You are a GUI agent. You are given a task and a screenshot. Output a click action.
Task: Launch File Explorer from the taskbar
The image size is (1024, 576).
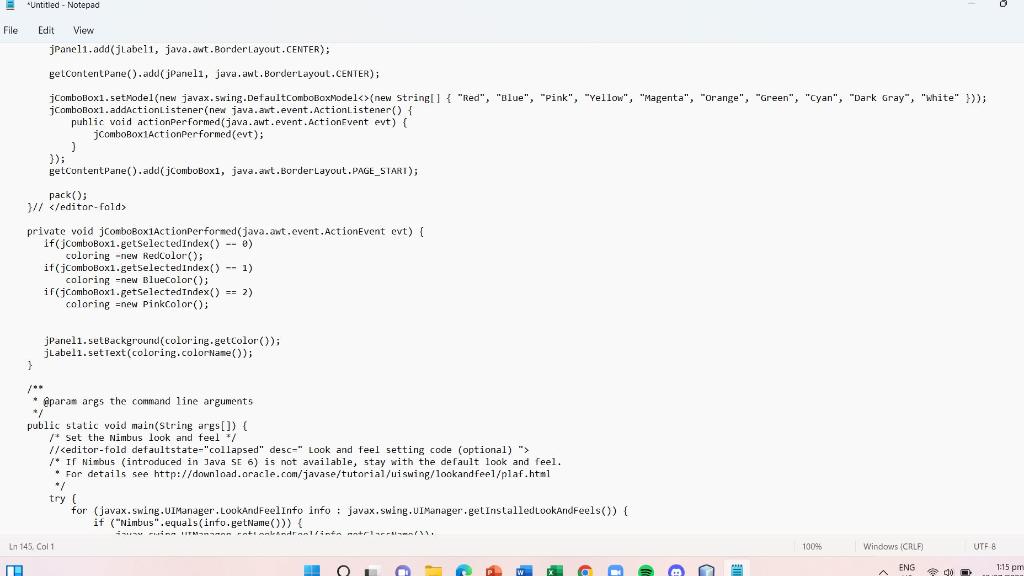tap(433, 569)
